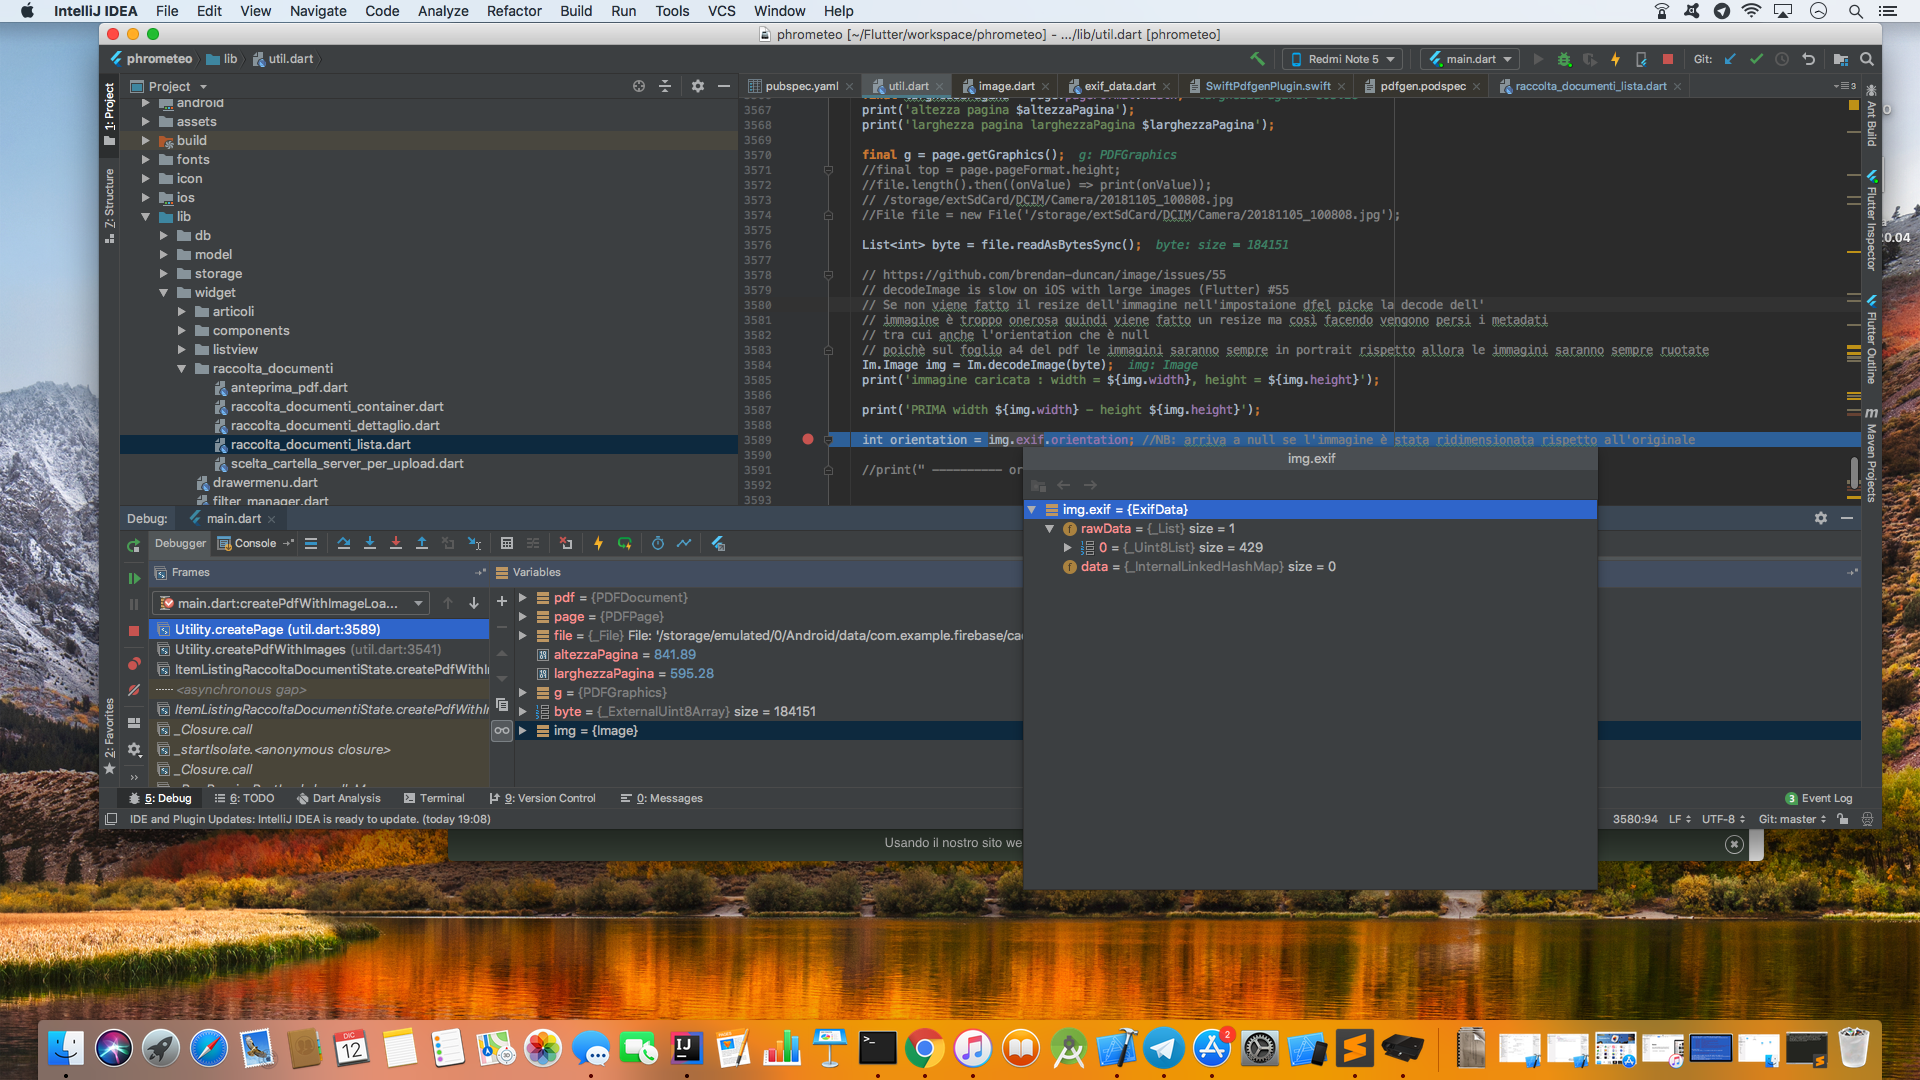Open the Refactor menu
1920x1080 pixels.
coord(513,11)
